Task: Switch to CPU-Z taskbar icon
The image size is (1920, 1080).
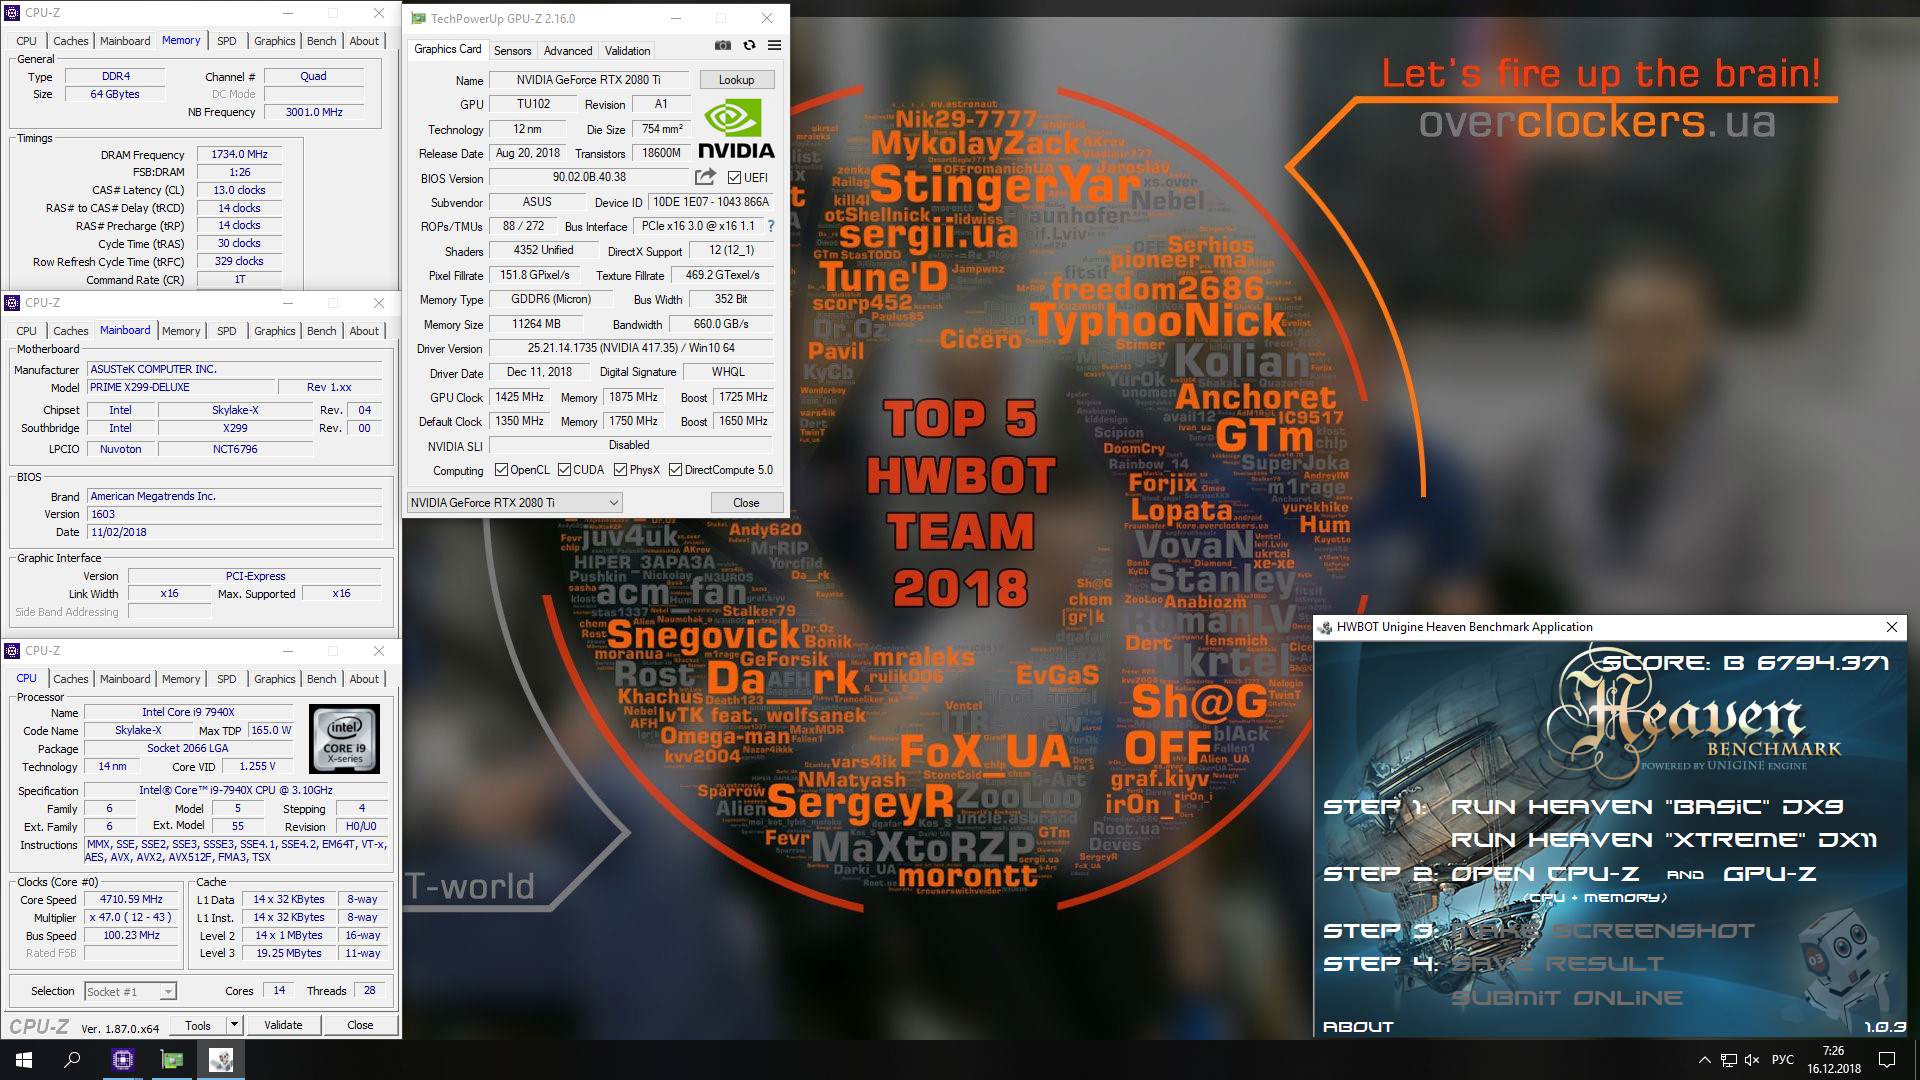Action: pyautogui.click(x=123, y=1060)
